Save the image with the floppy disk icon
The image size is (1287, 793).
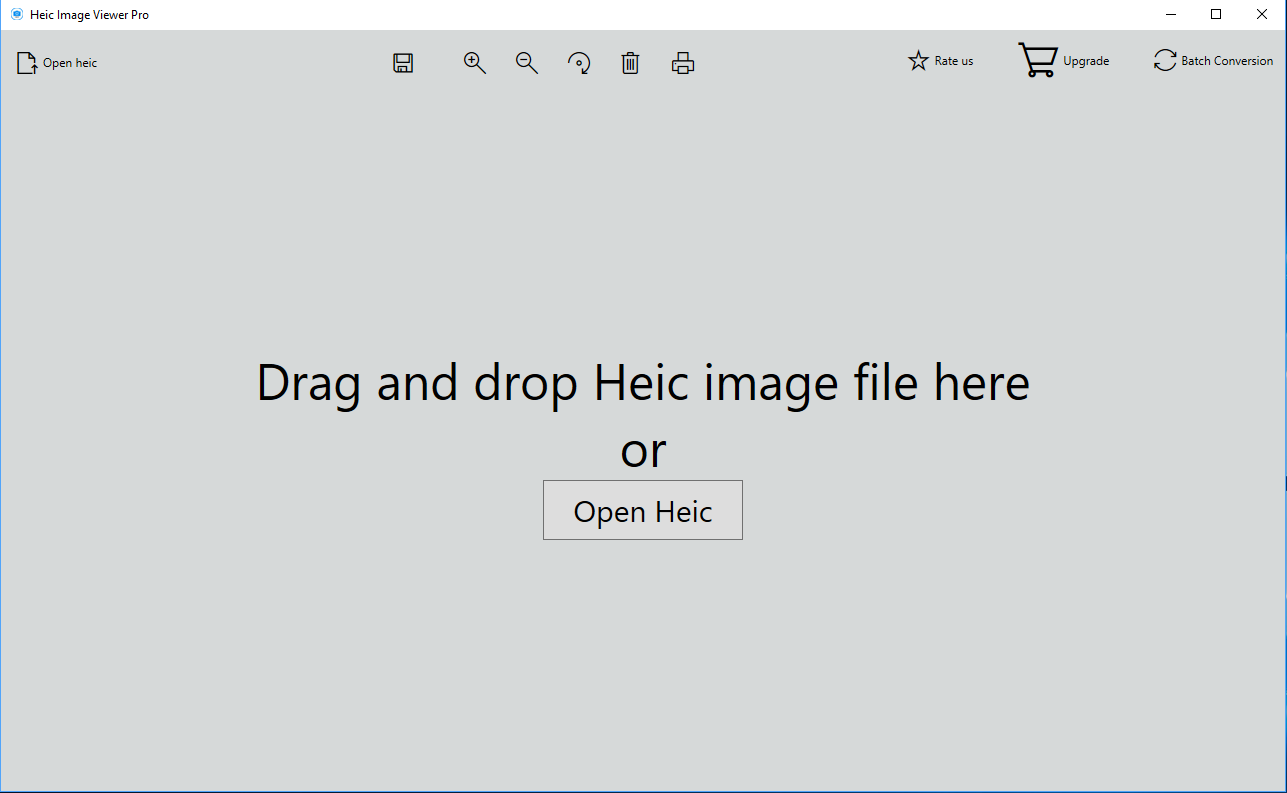tap(403, 63)
